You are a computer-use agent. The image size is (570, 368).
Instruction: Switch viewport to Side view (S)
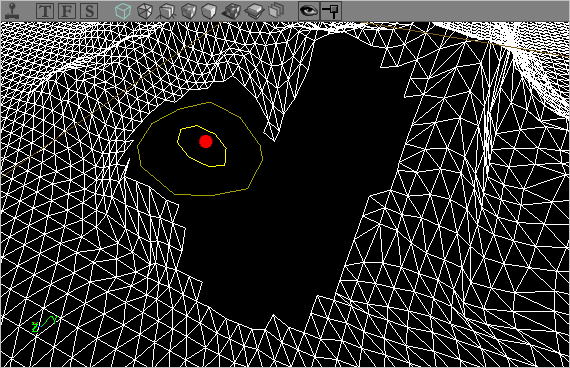(89, 11)
